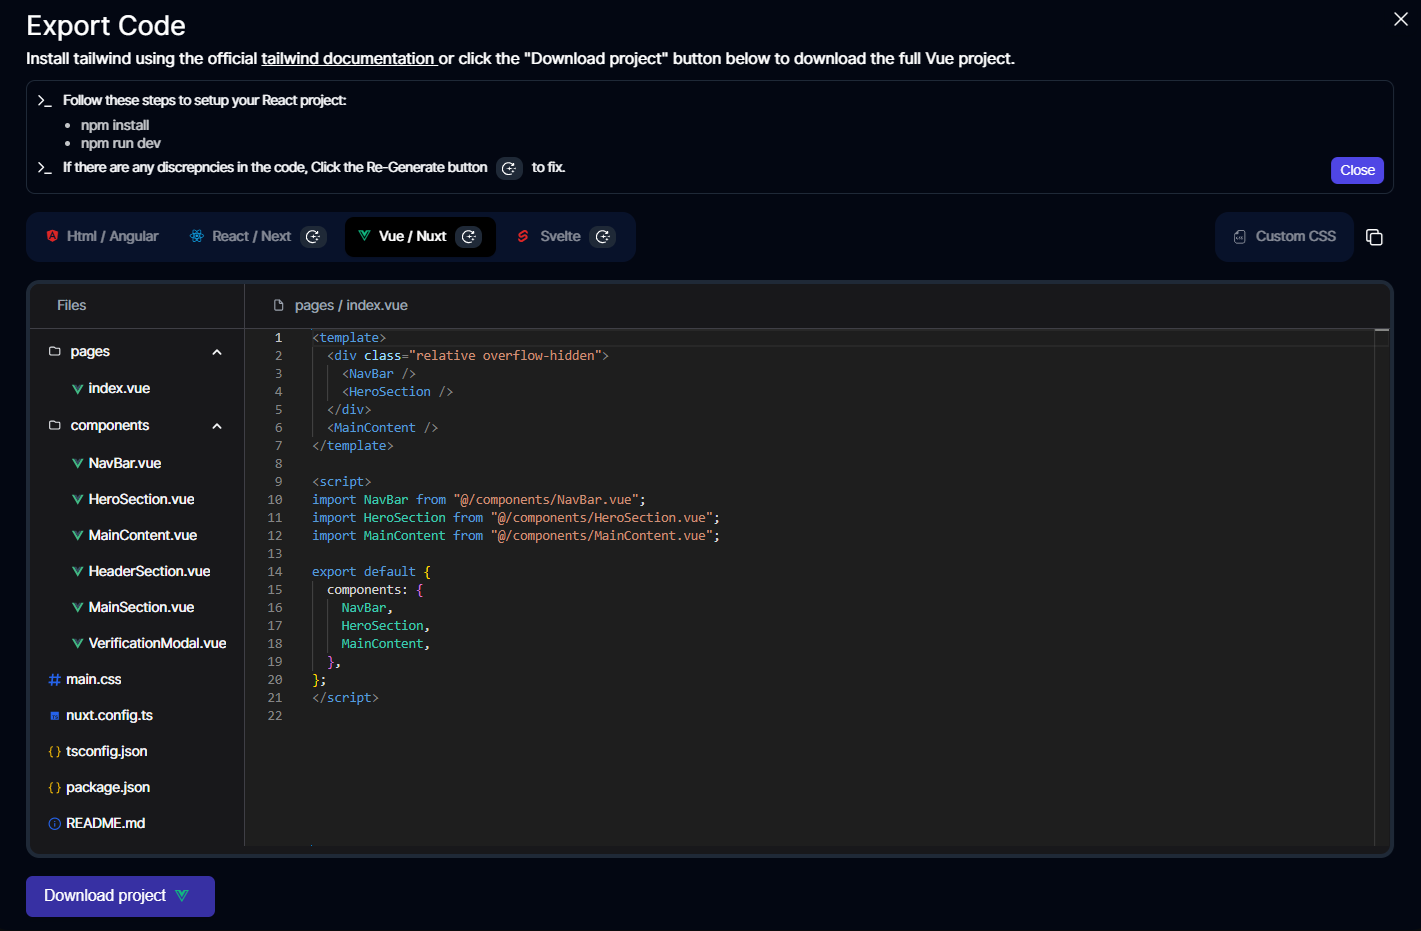Open MainSection.vue file

[x=141, y=607]
